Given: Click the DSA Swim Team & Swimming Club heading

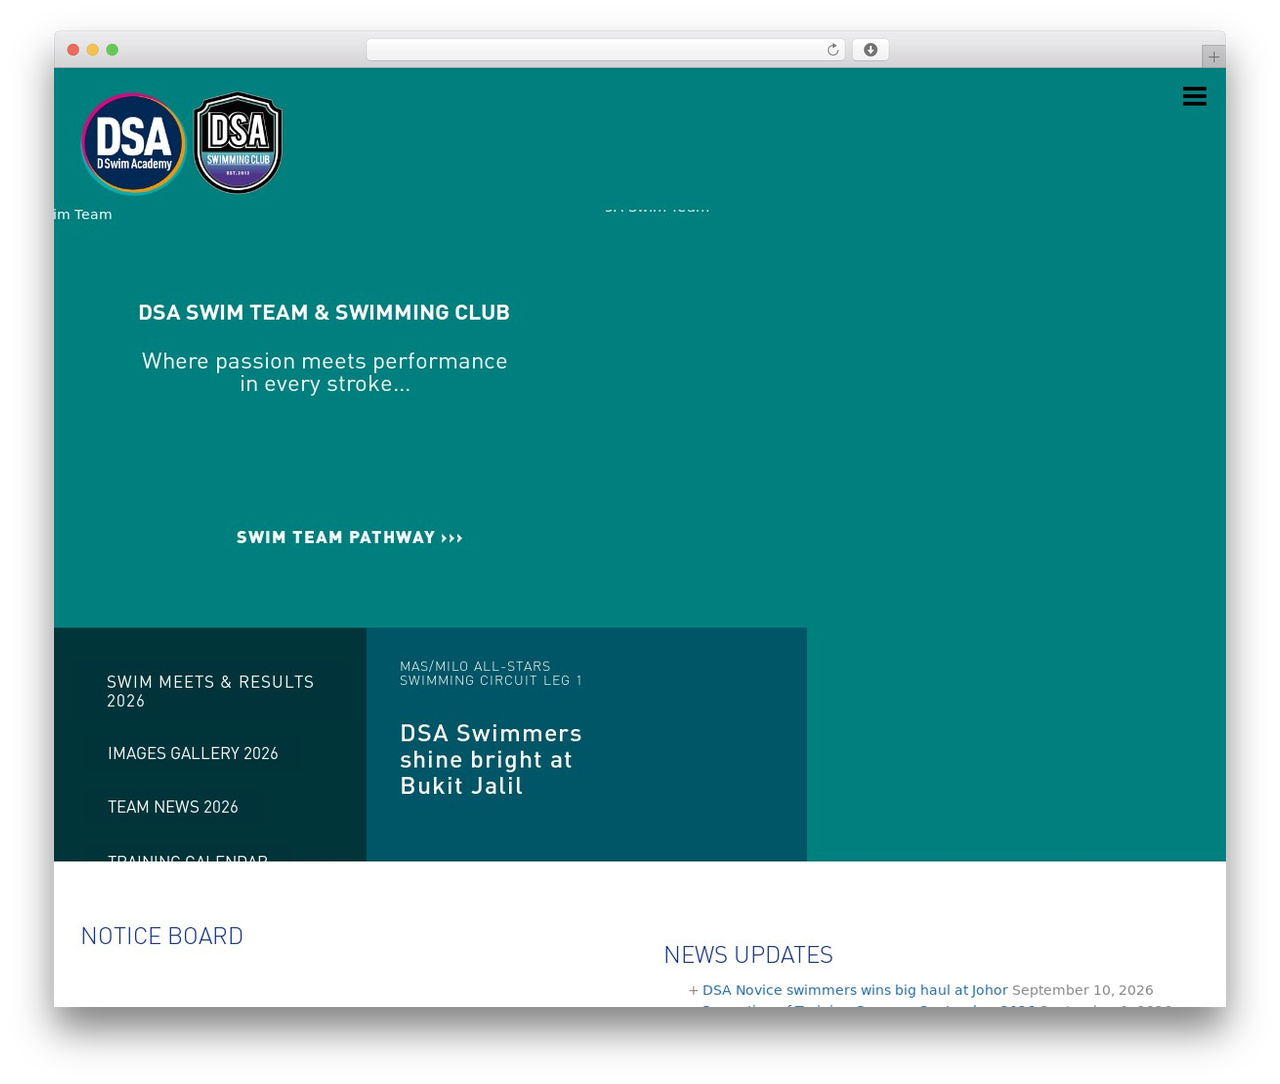Looking at the screenshot, I should 324,313.
